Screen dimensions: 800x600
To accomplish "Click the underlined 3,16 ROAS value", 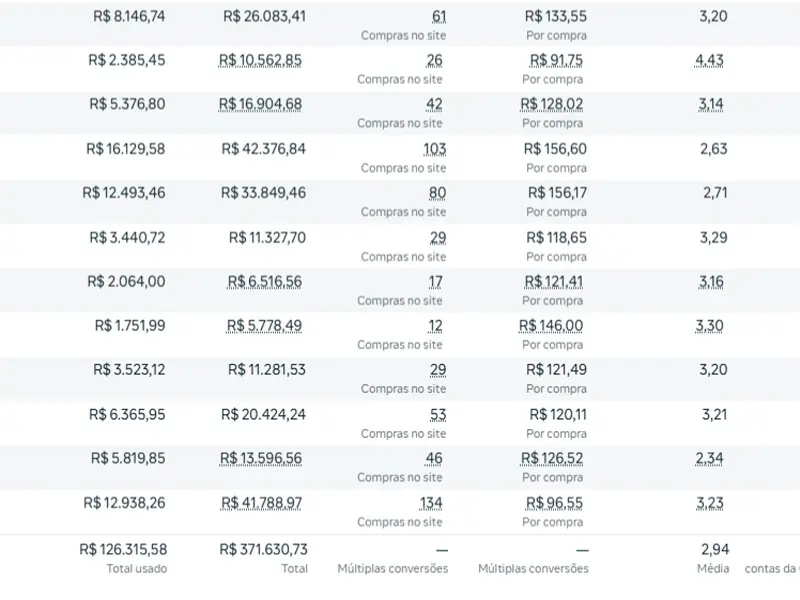I will pos(710,282).
